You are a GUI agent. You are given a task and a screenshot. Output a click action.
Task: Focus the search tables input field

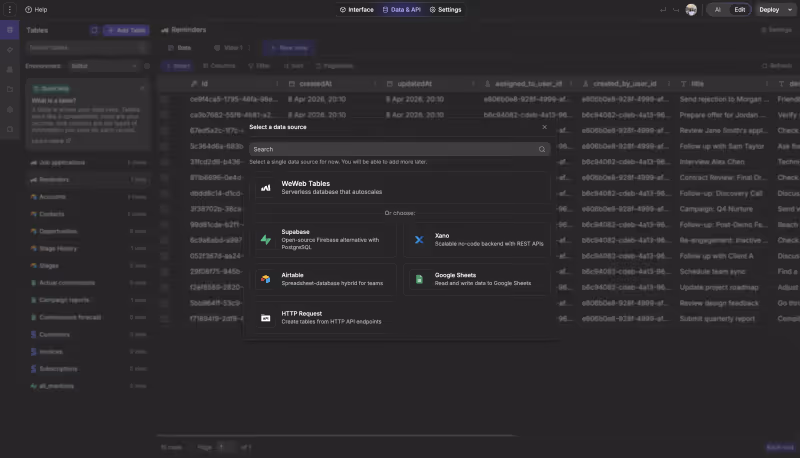coord(87,47)
